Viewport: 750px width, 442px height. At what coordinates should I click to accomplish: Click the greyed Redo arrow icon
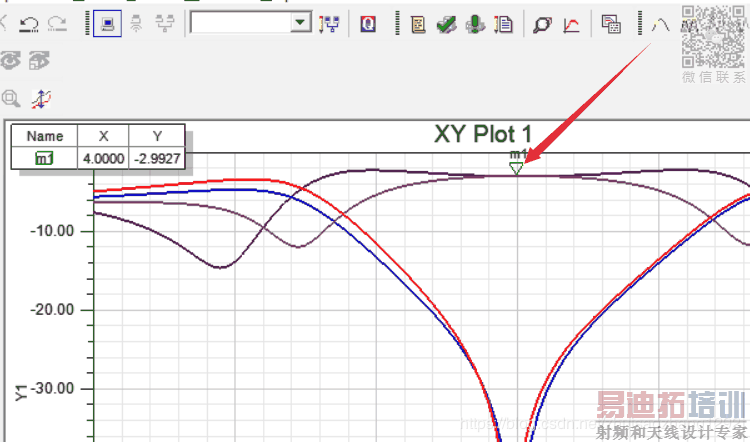coord(57,23)
